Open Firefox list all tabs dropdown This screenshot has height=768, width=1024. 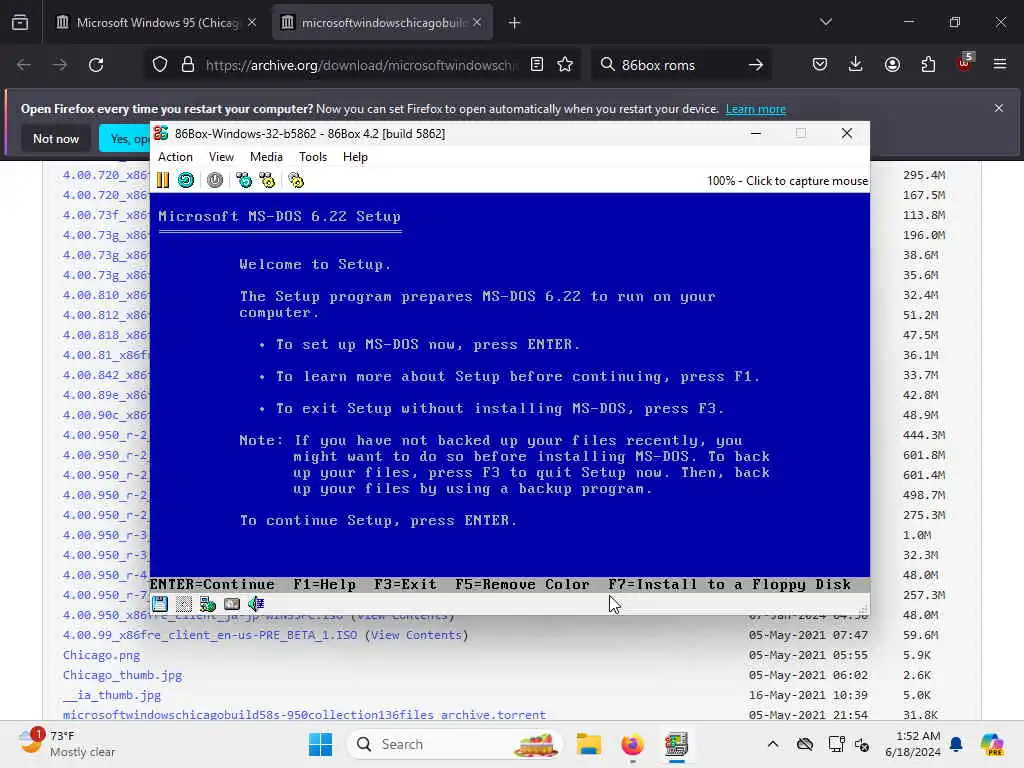826,22
